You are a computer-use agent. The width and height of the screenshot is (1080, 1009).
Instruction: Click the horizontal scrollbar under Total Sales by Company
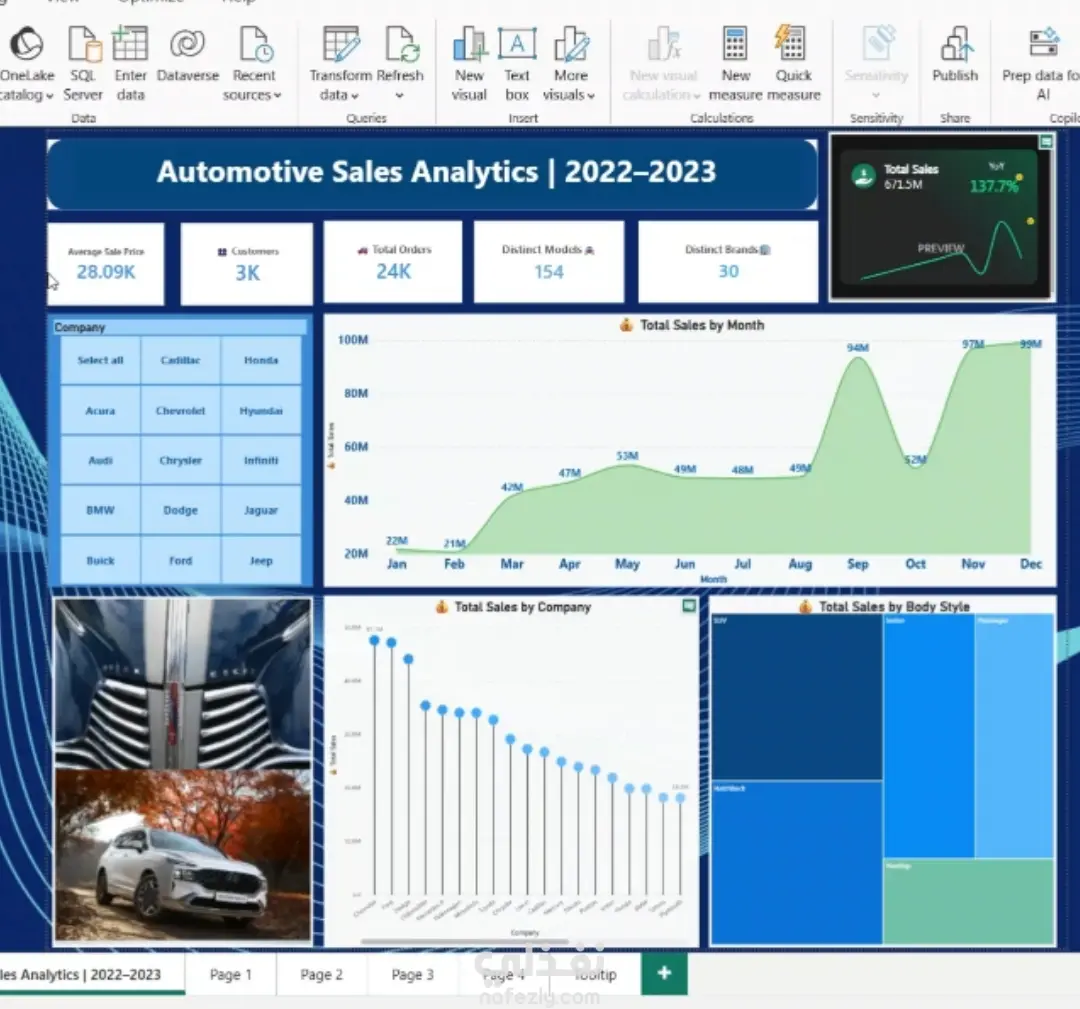point(465,941)
